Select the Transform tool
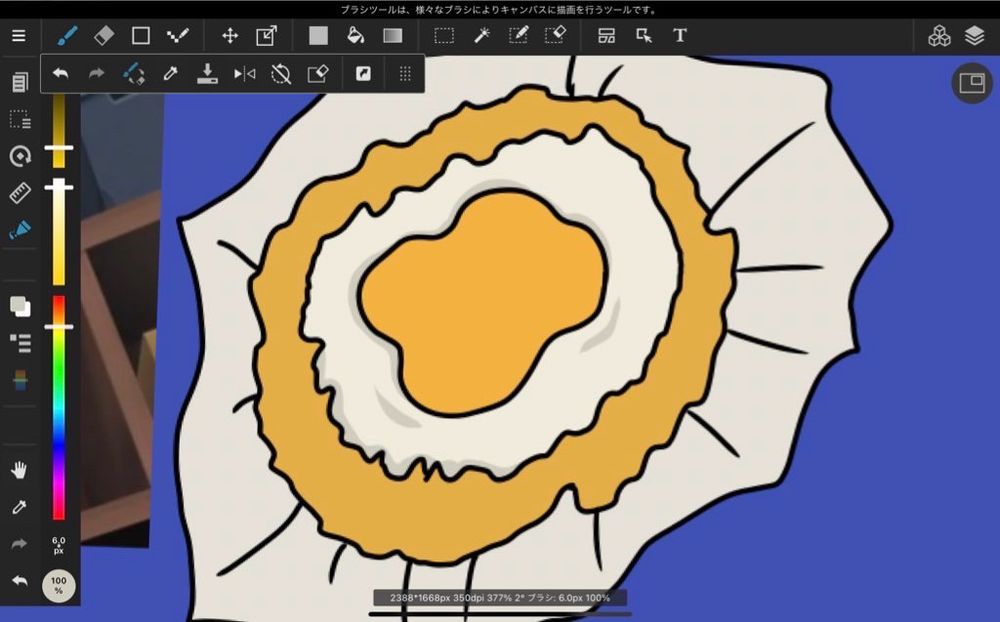The height and width of the screenshot is (622, 1000). click(267, 36)
